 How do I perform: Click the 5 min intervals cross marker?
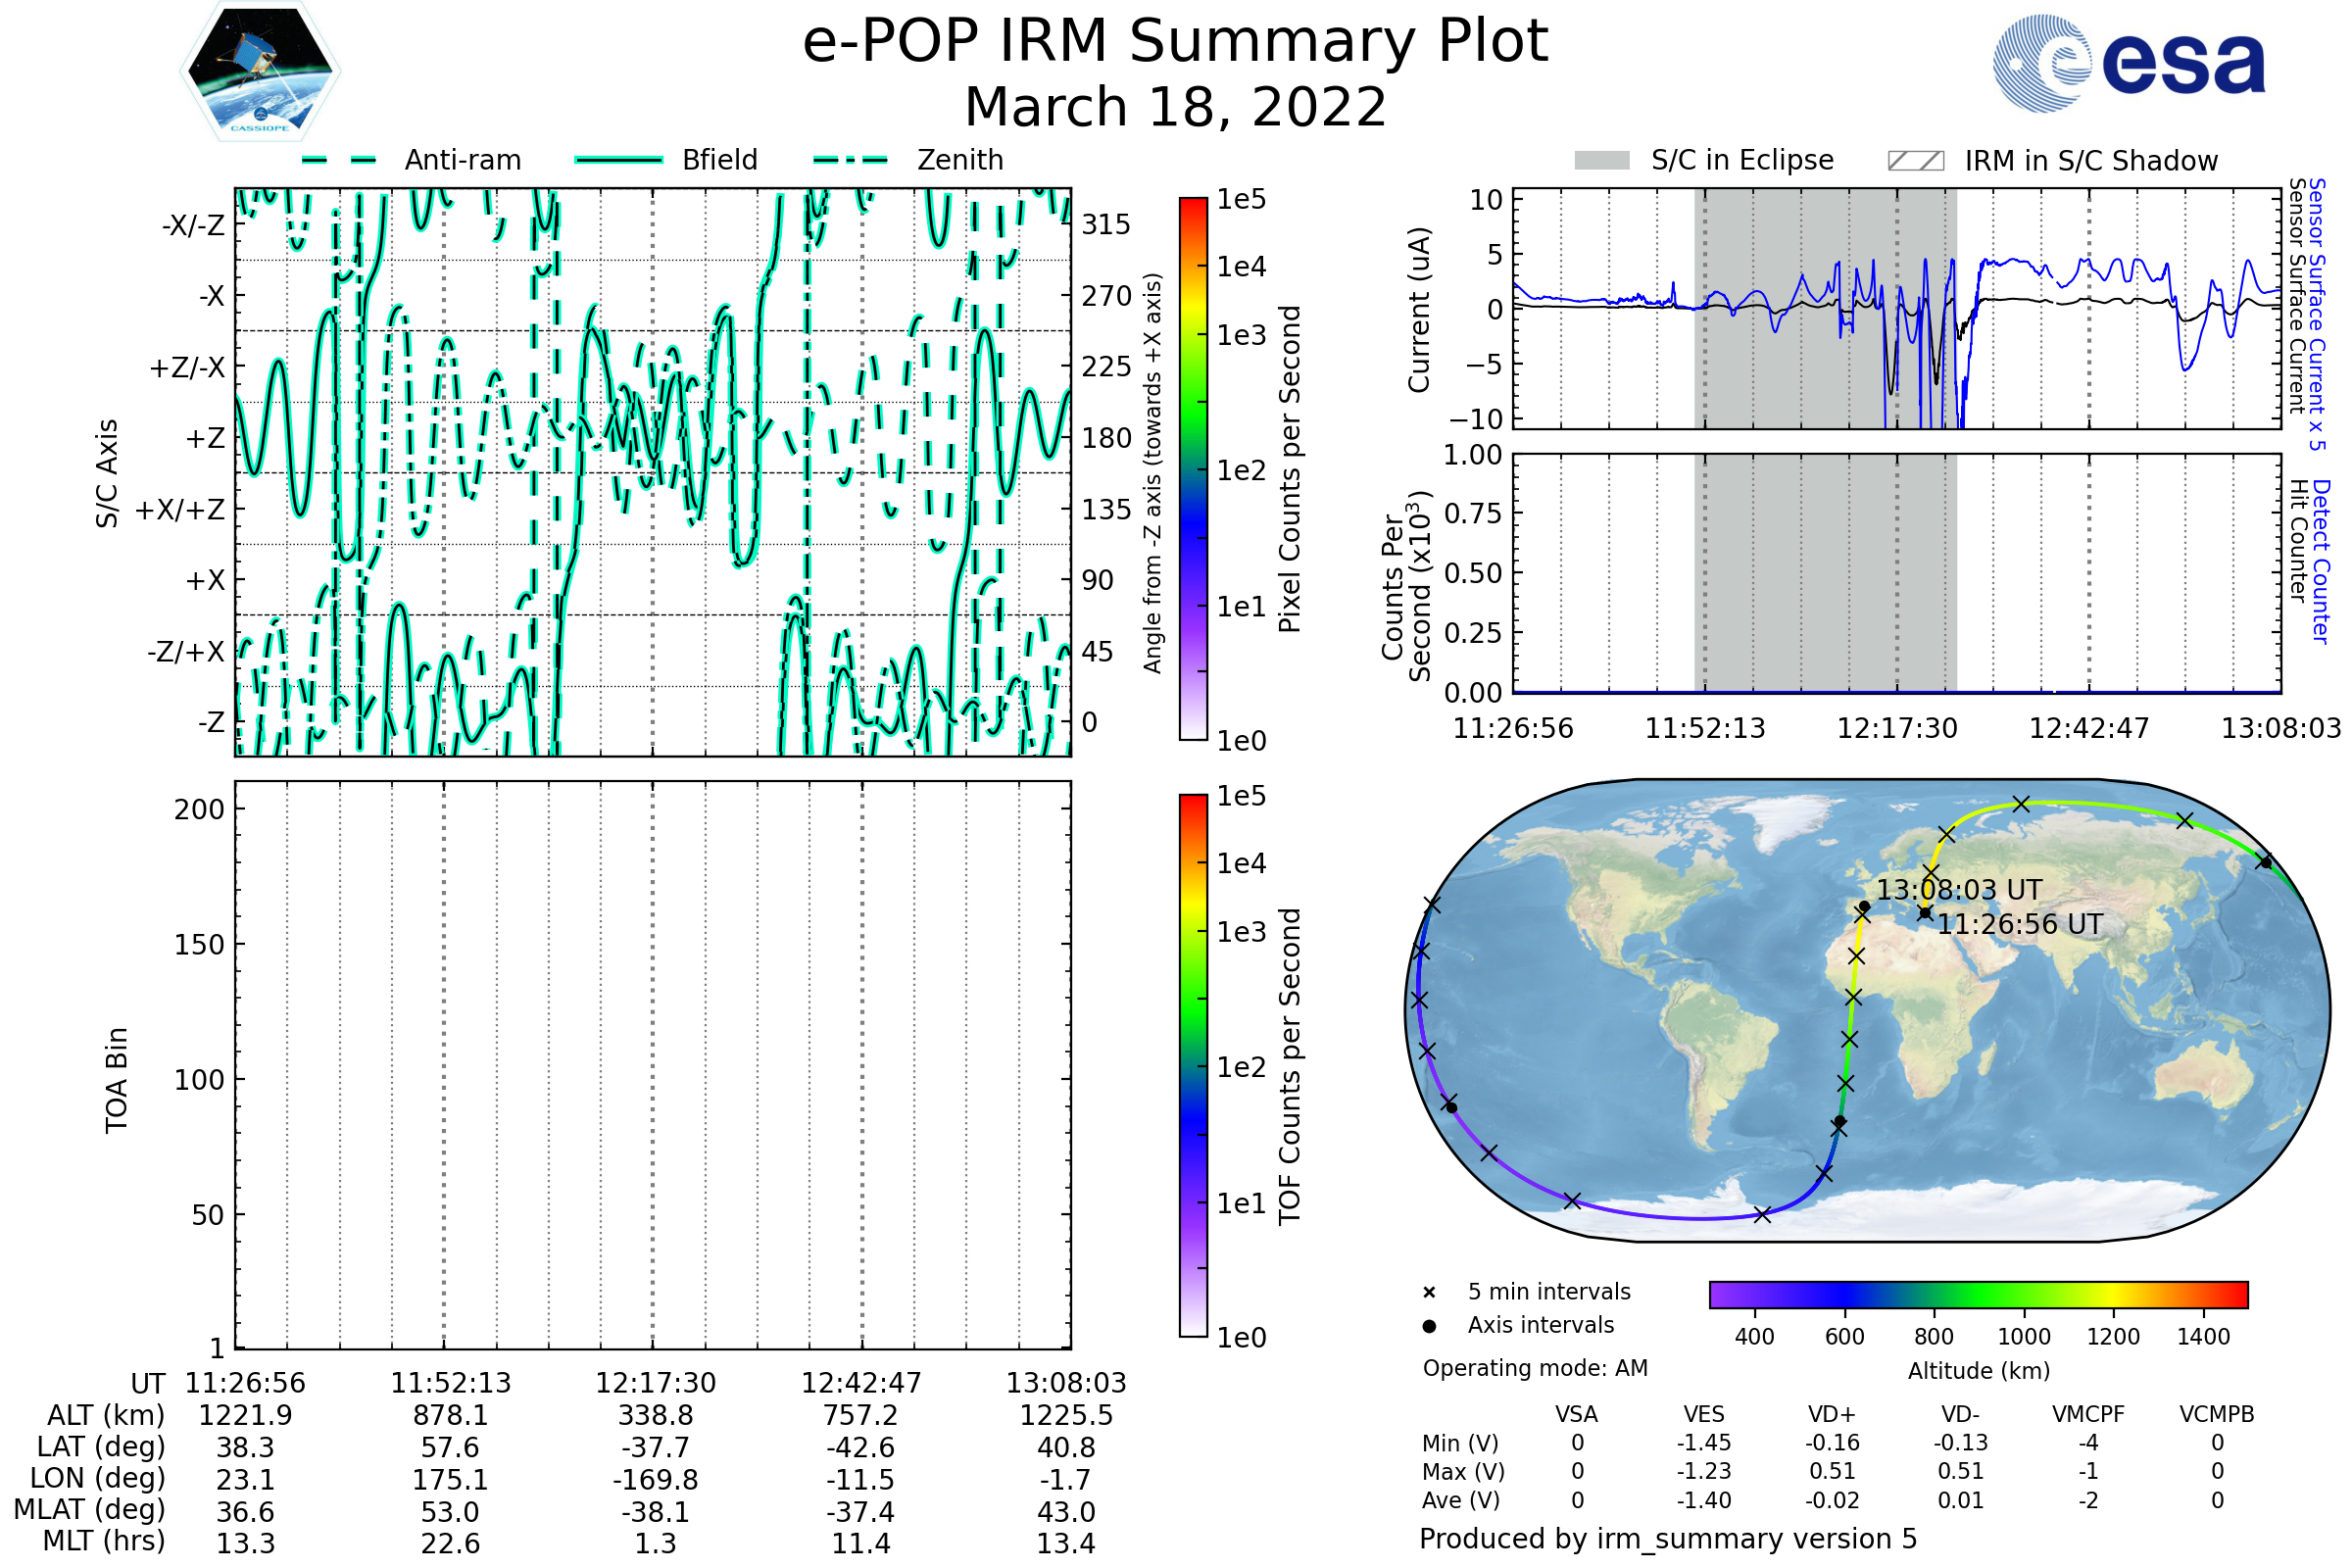pos(1429,1293)
